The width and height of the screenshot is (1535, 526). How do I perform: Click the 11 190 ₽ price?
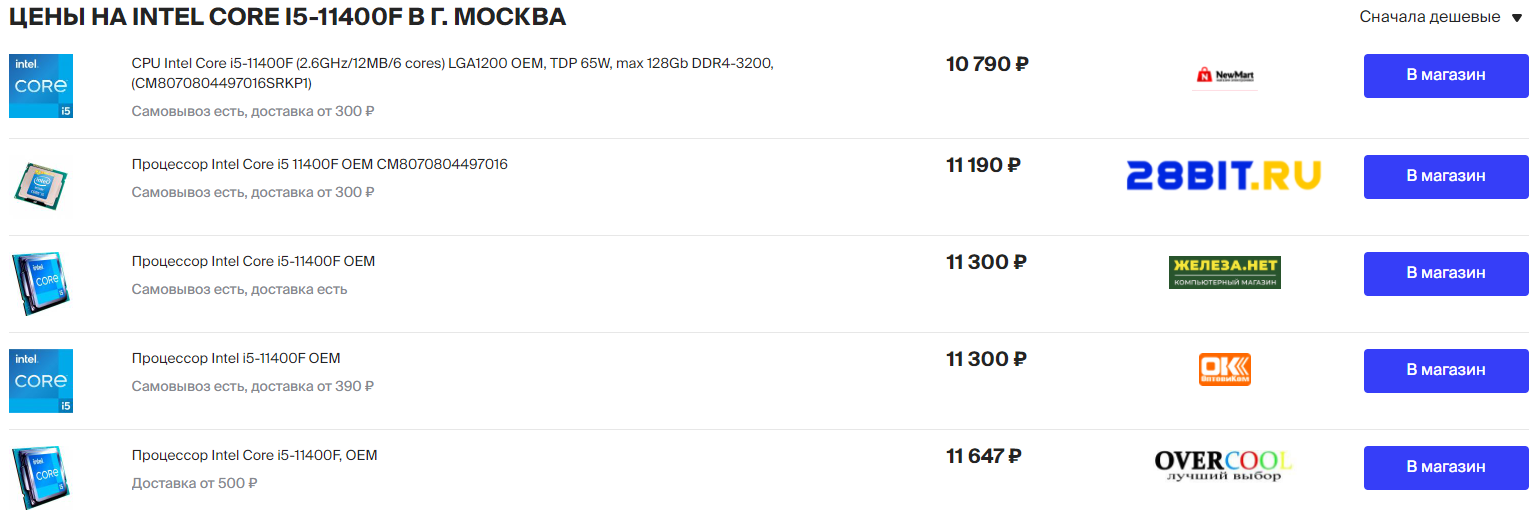coord(983,165)
